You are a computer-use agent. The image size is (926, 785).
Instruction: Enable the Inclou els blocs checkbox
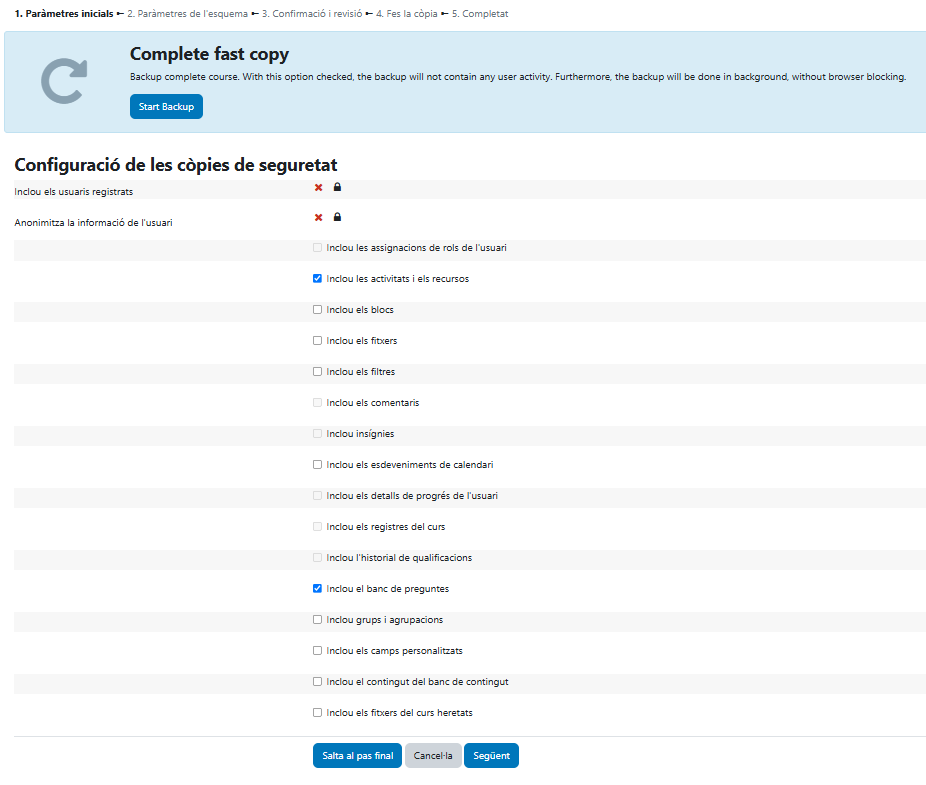pos(318,310)
